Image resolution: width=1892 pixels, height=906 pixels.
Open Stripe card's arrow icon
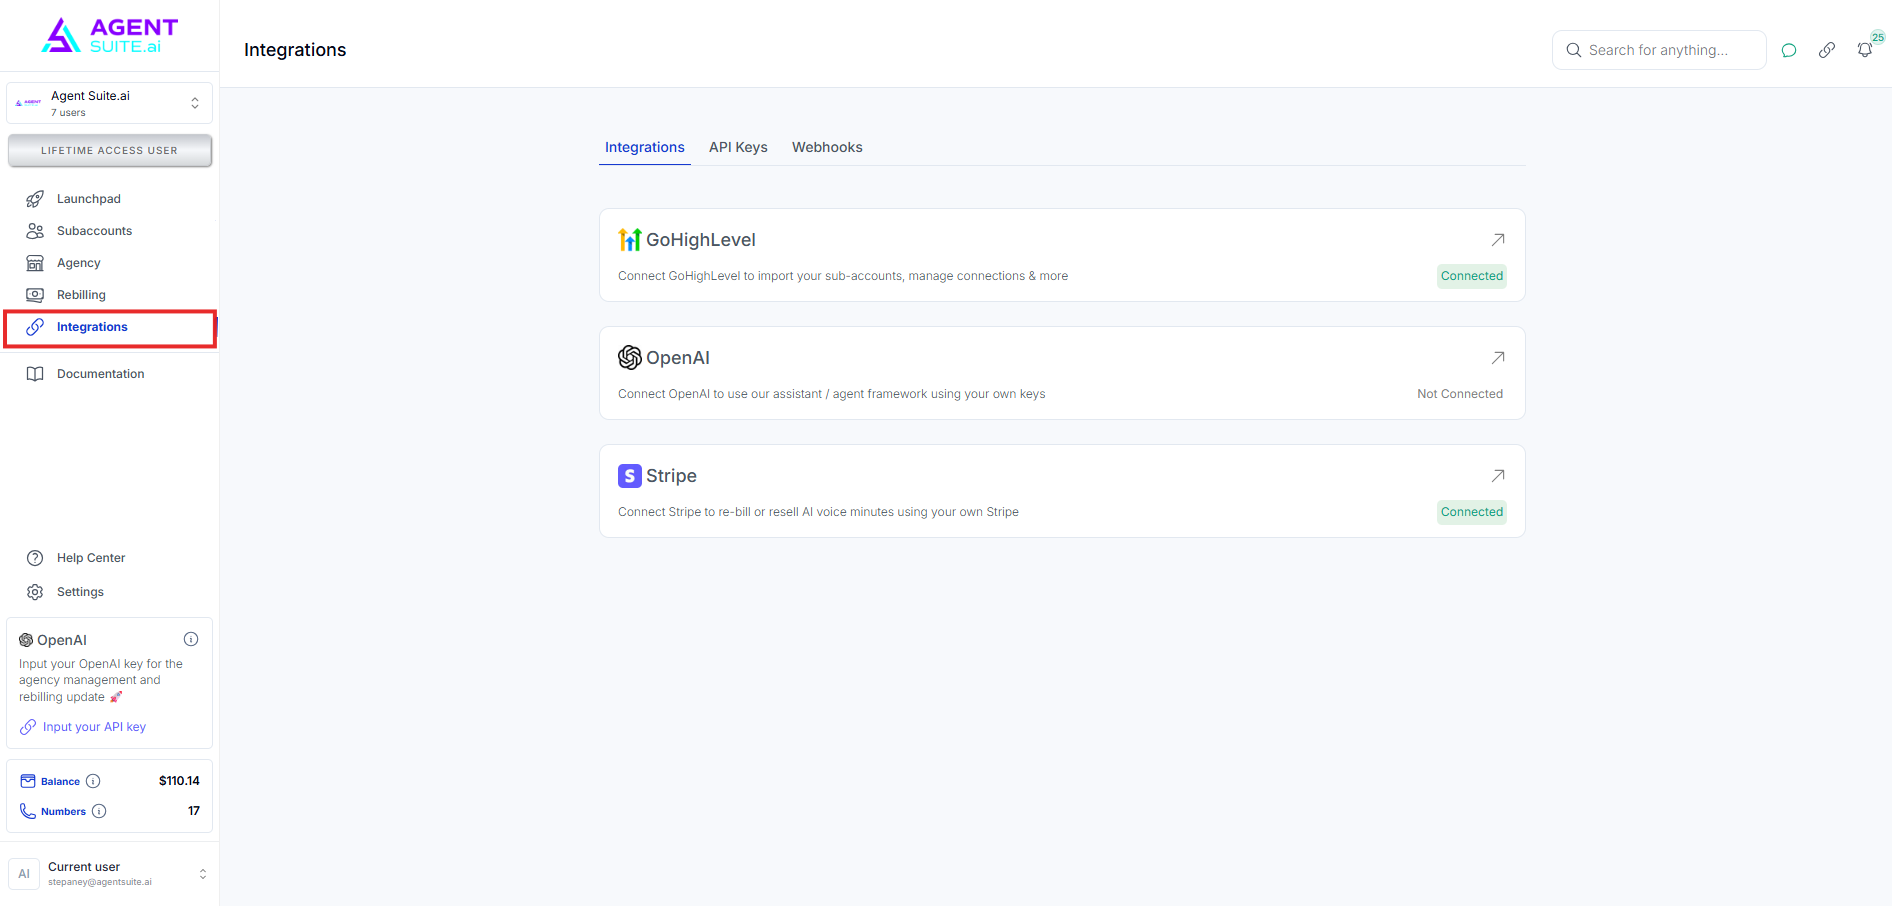click(x=1498, y=476)
